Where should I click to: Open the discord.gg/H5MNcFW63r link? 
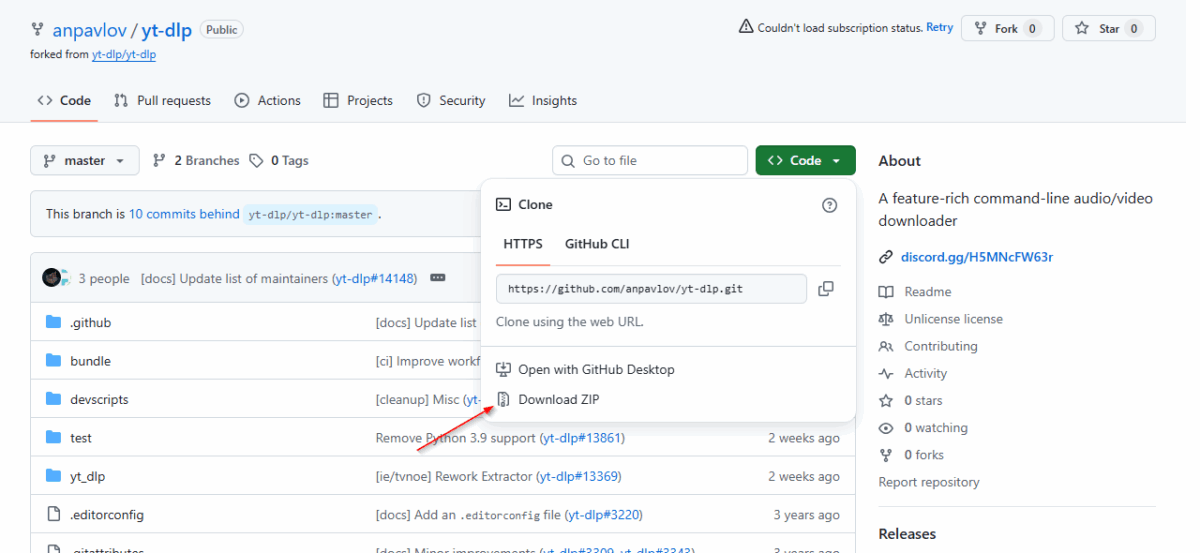(976, 257)
